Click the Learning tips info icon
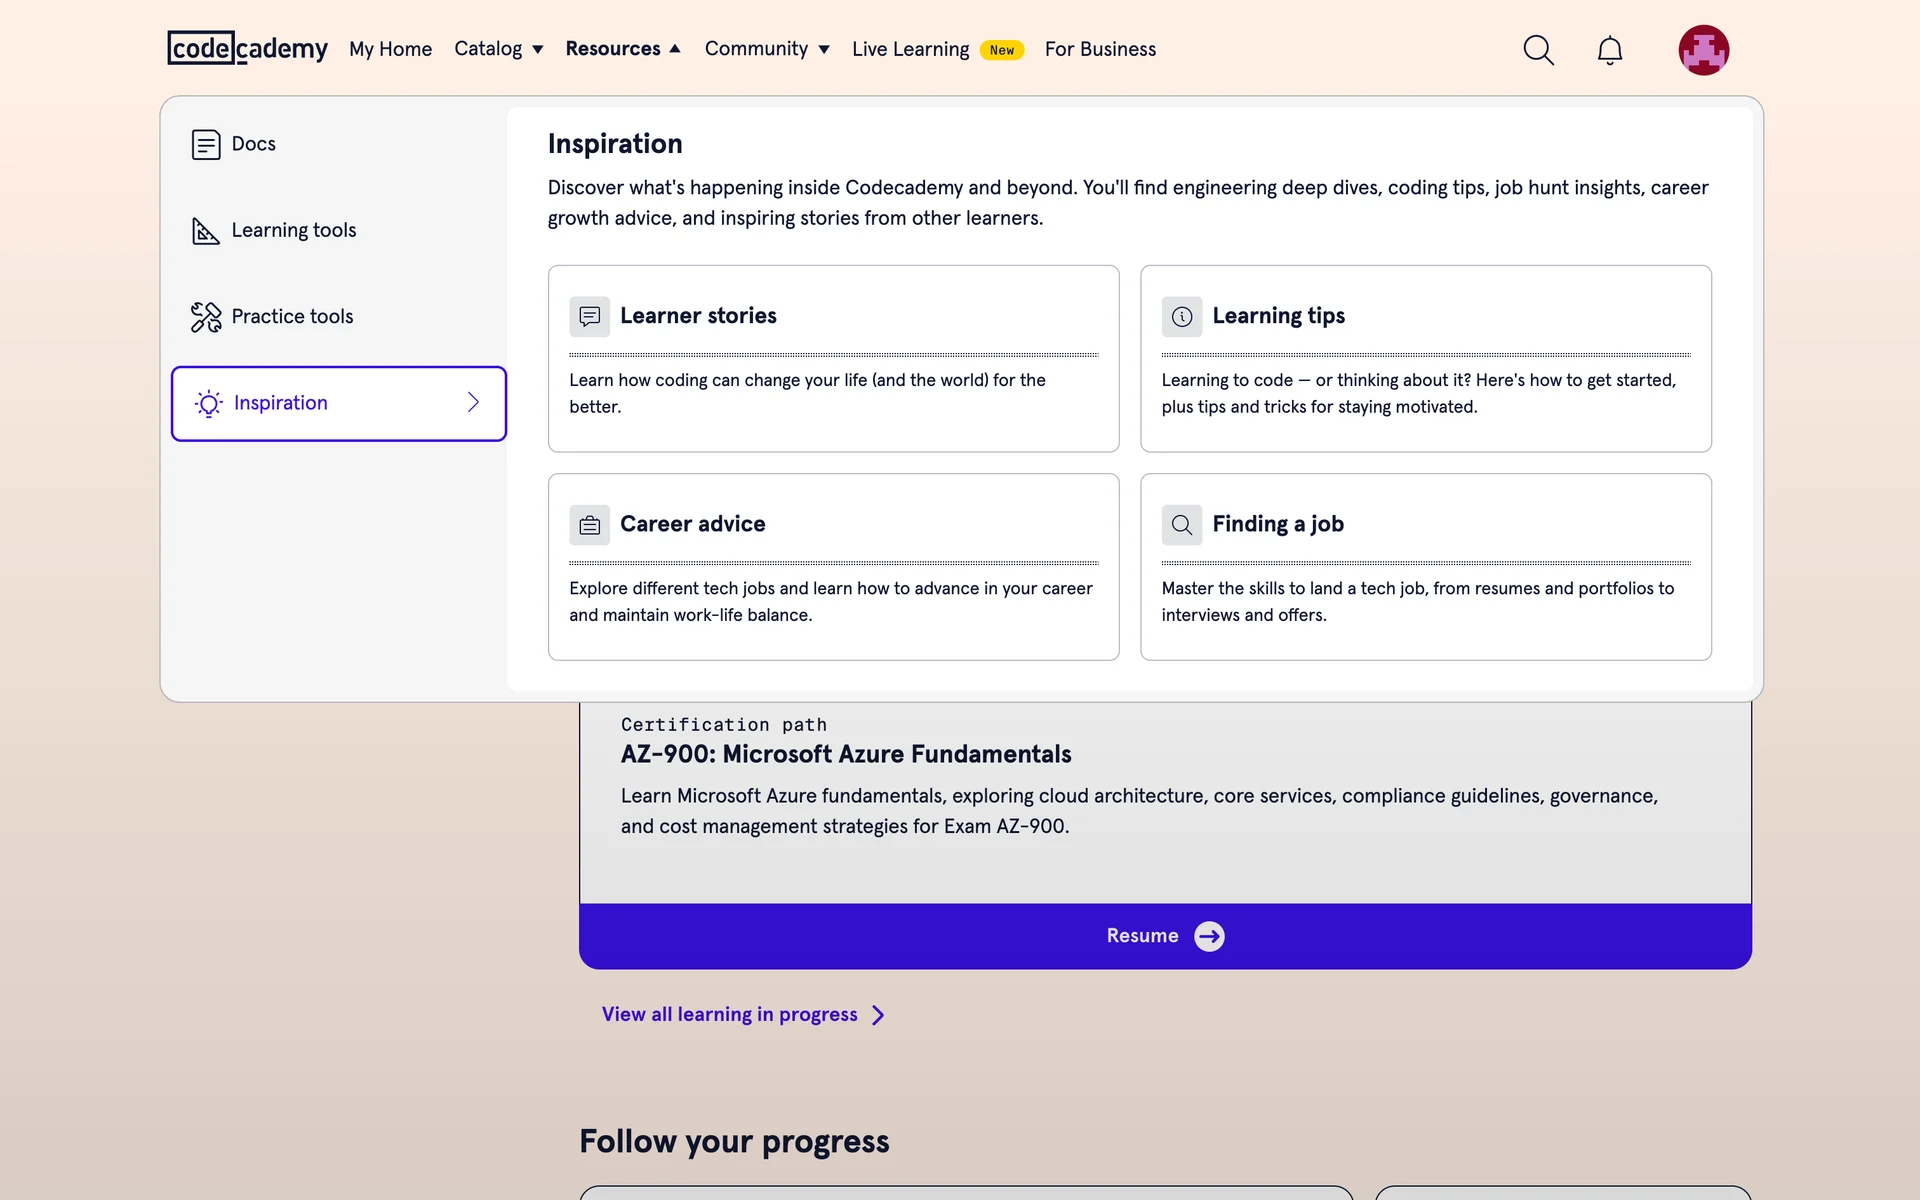 [1181, 316]
